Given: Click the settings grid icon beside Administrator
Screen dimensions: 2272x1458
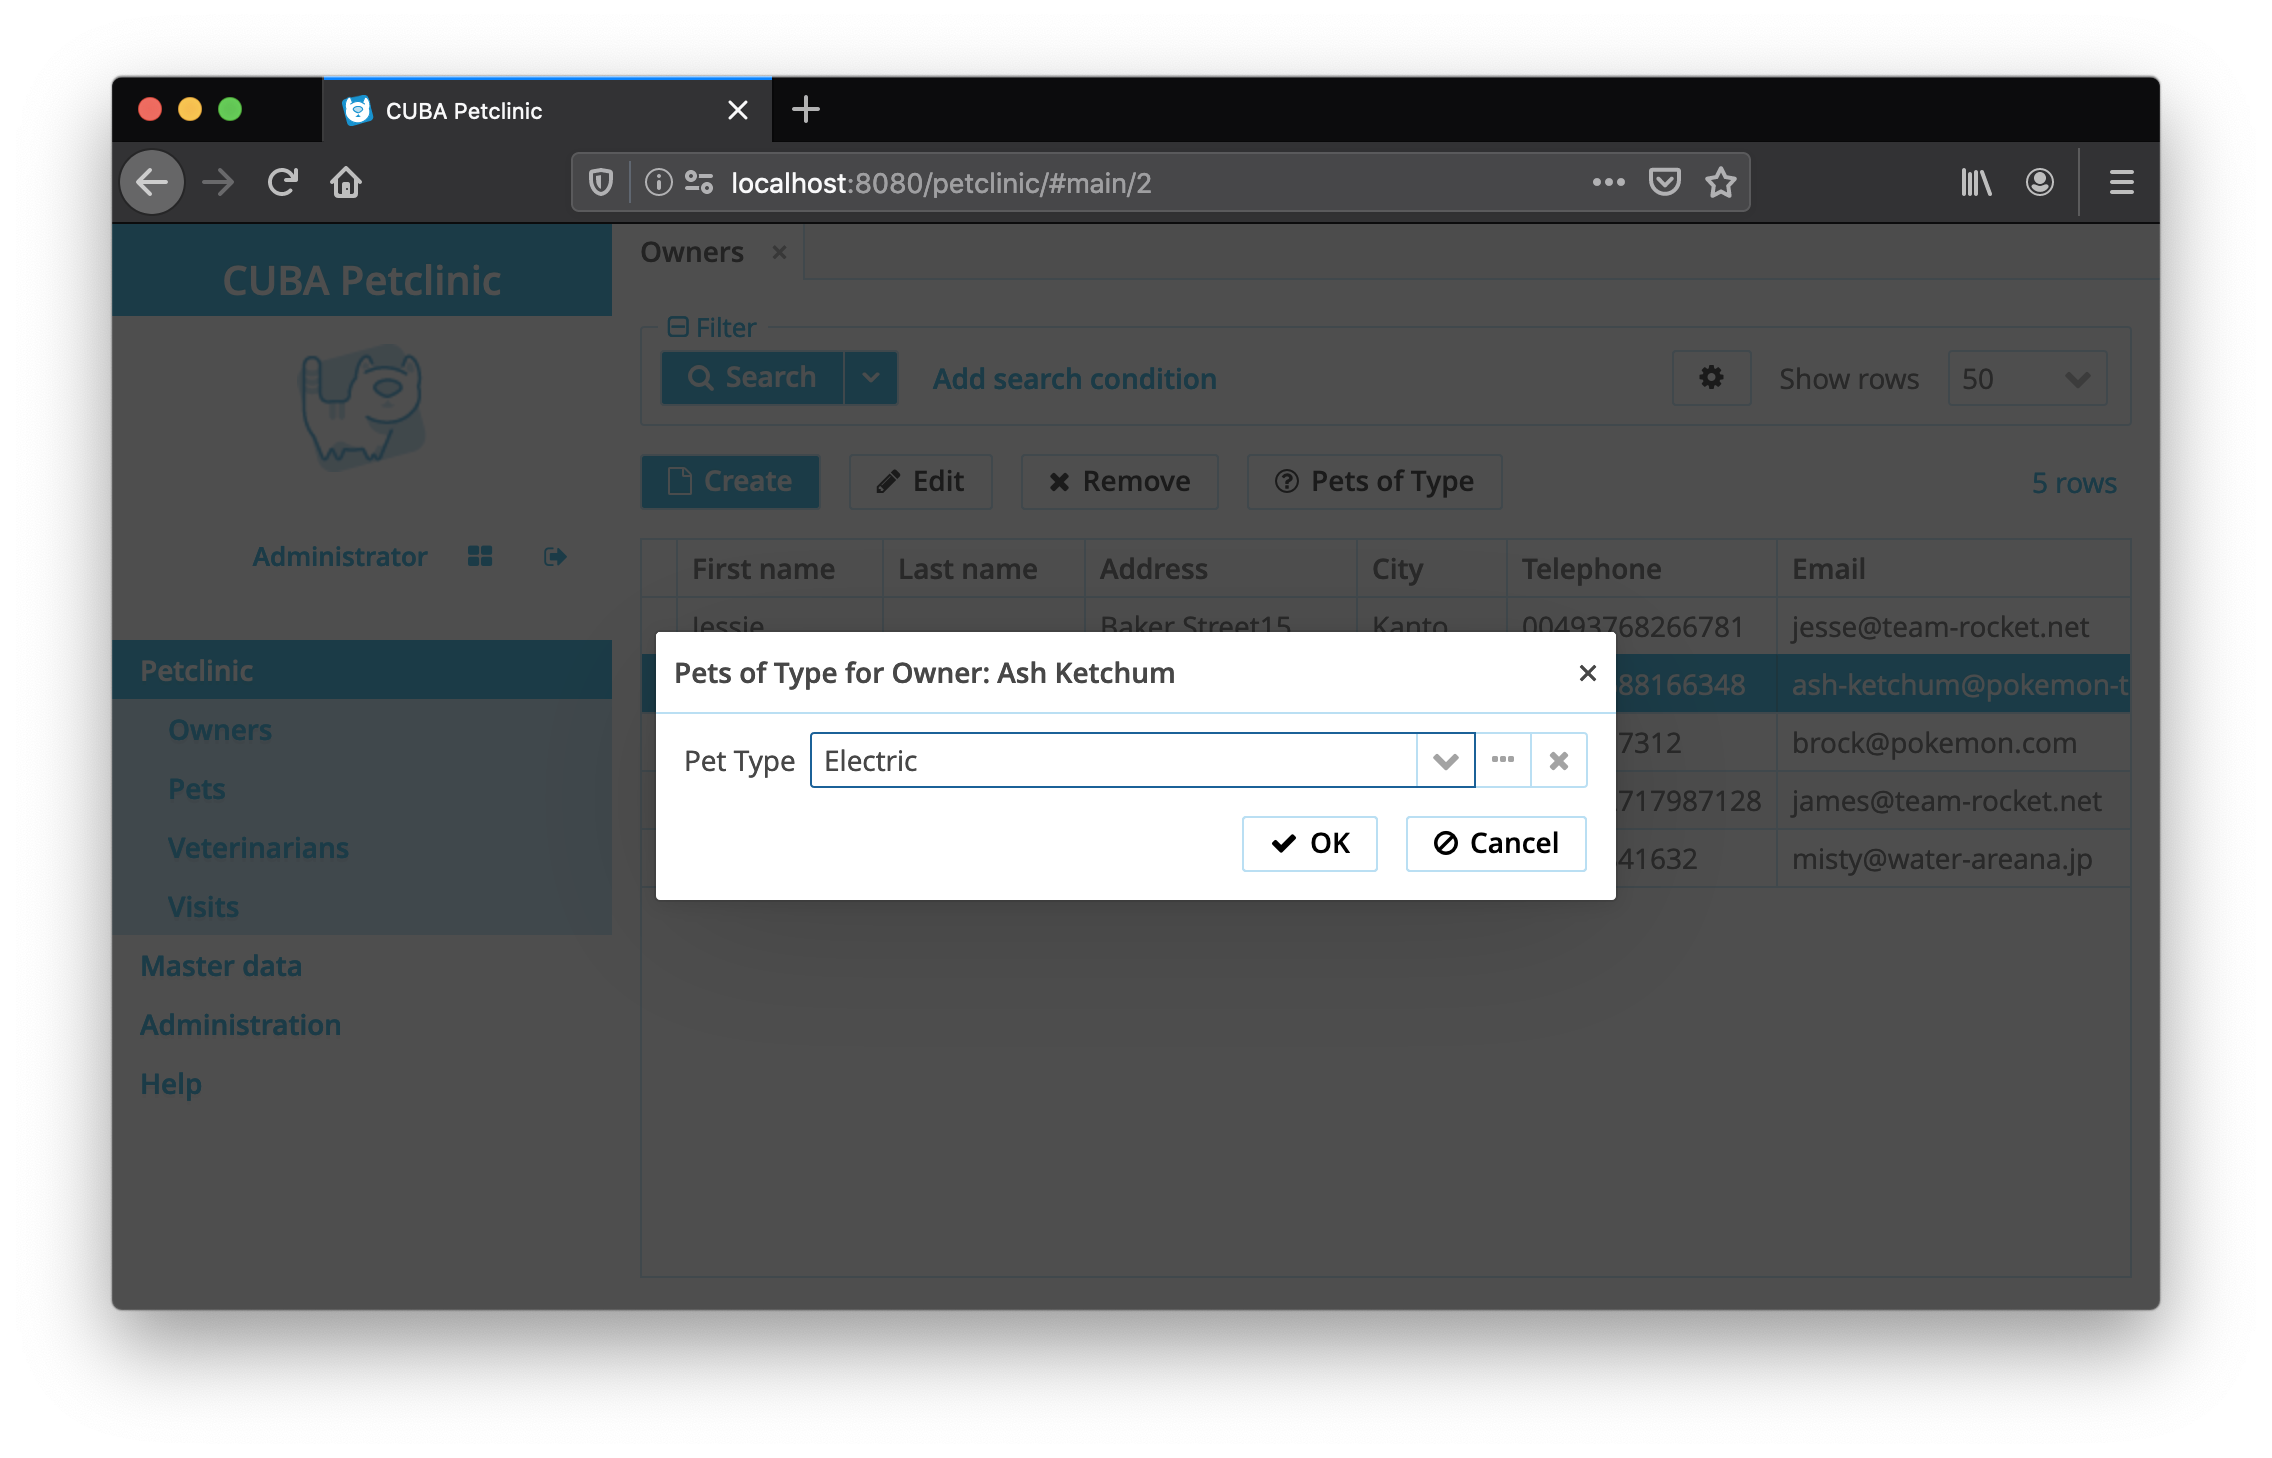Looking at the screenshot, I should (x=480, y=556).
